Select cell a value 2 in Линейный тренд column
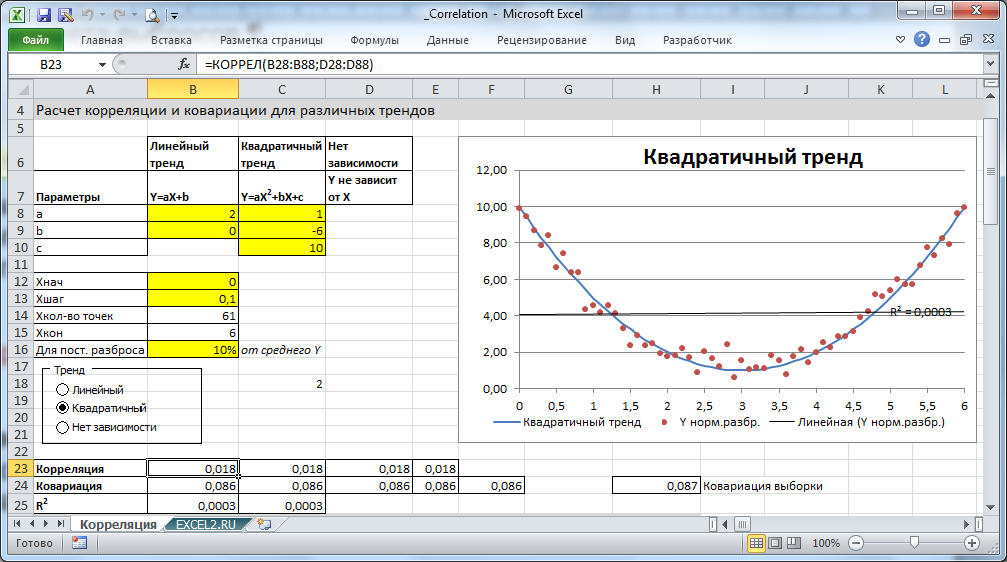Screen dimensions: 1007x562 click(x=193, y=213)
